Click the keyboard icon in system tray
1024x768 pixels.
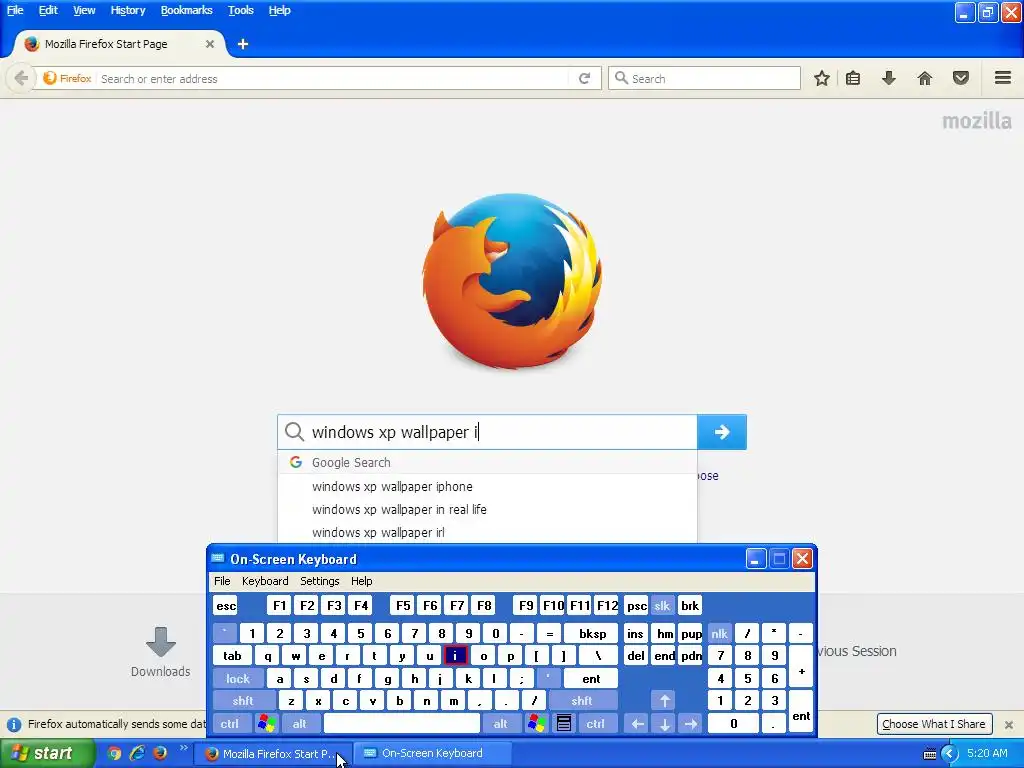[930, 754]
